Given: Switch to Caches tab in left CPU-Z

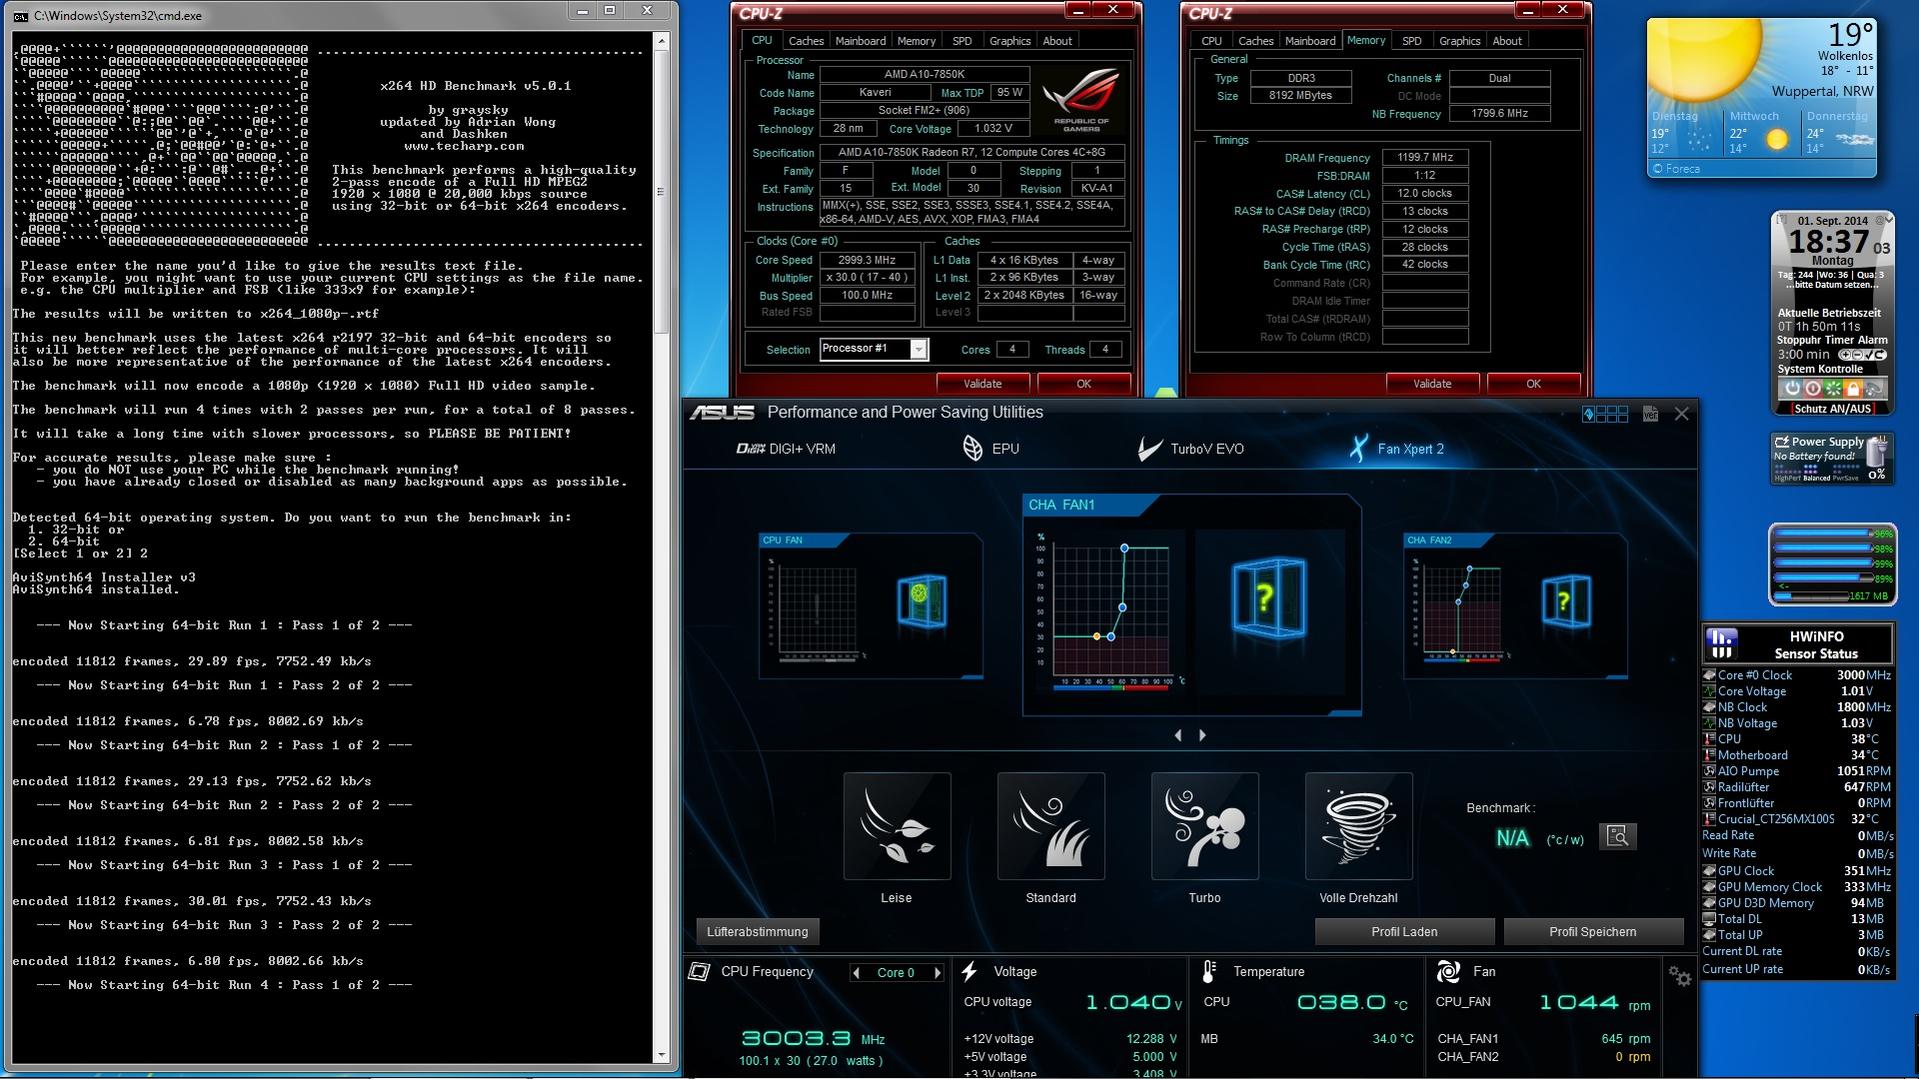Looking at the screenshot, I should (806, 41).
